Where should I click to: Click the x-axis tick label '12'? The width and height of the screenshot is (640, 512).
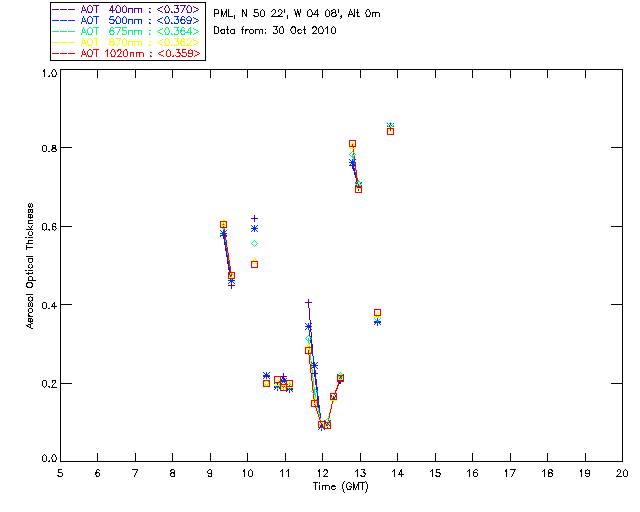pyautogui.click(x=323, y=473)
